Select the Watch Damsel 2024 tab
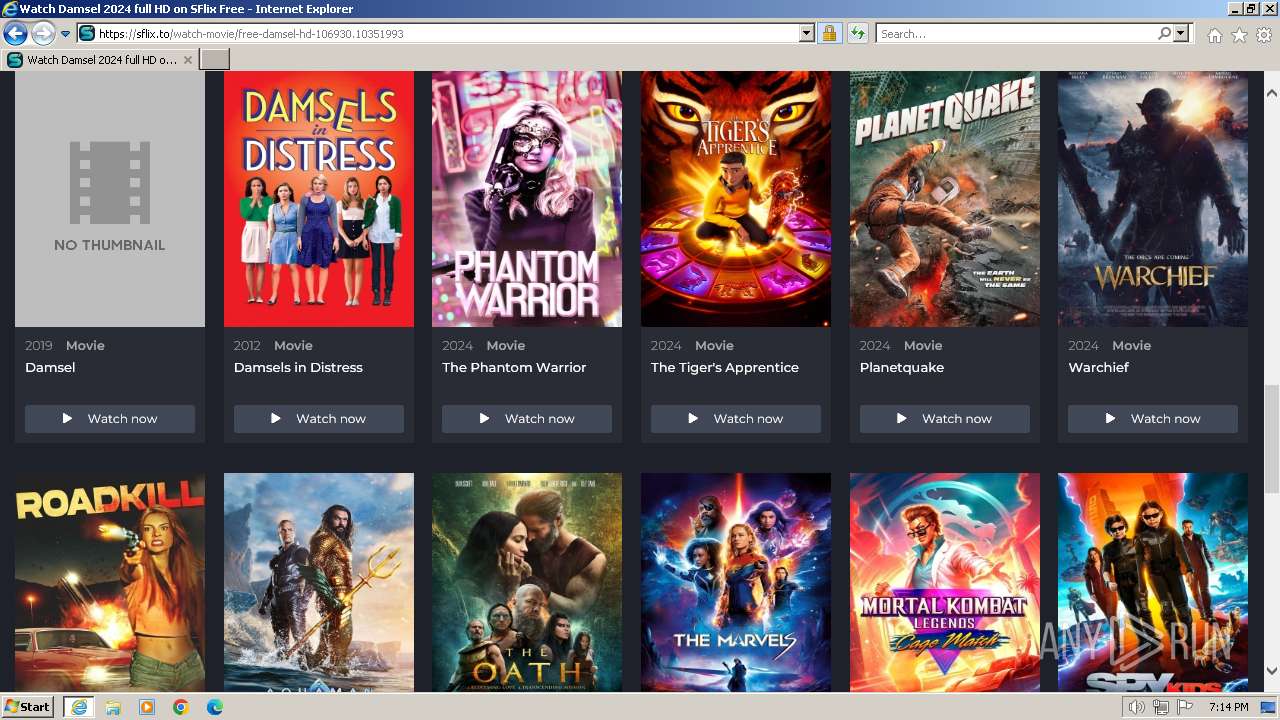Screen dimensions: 1280x720 [100, 60]
